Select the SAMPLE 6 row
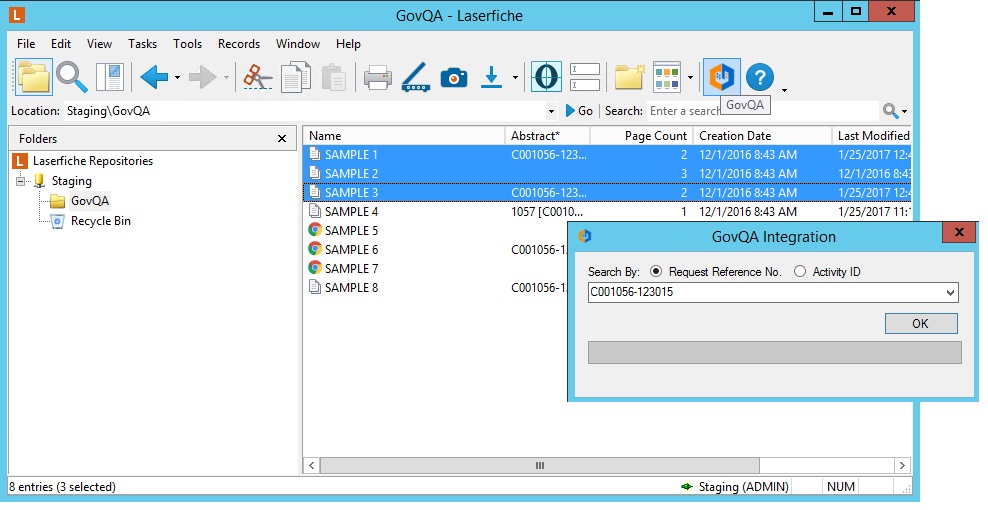Image resolution: width=988 pixels, height=510 pixels. pyautogui.click(x=436, y=249)
